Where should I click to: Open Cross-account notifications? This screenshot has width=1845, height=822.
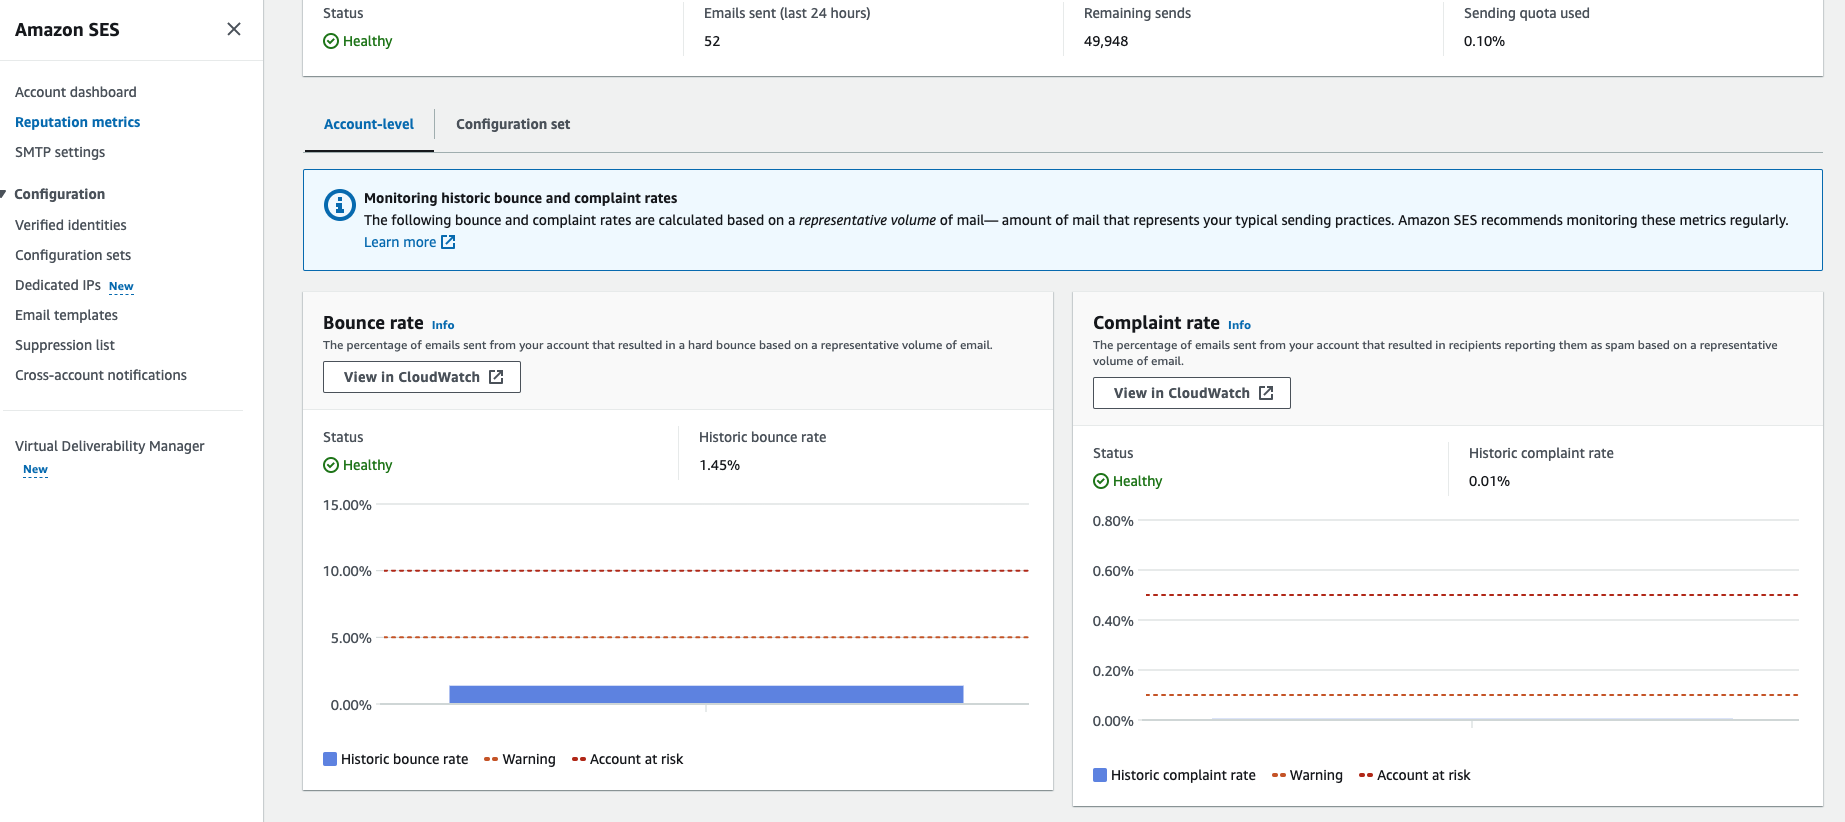point(101,375)
